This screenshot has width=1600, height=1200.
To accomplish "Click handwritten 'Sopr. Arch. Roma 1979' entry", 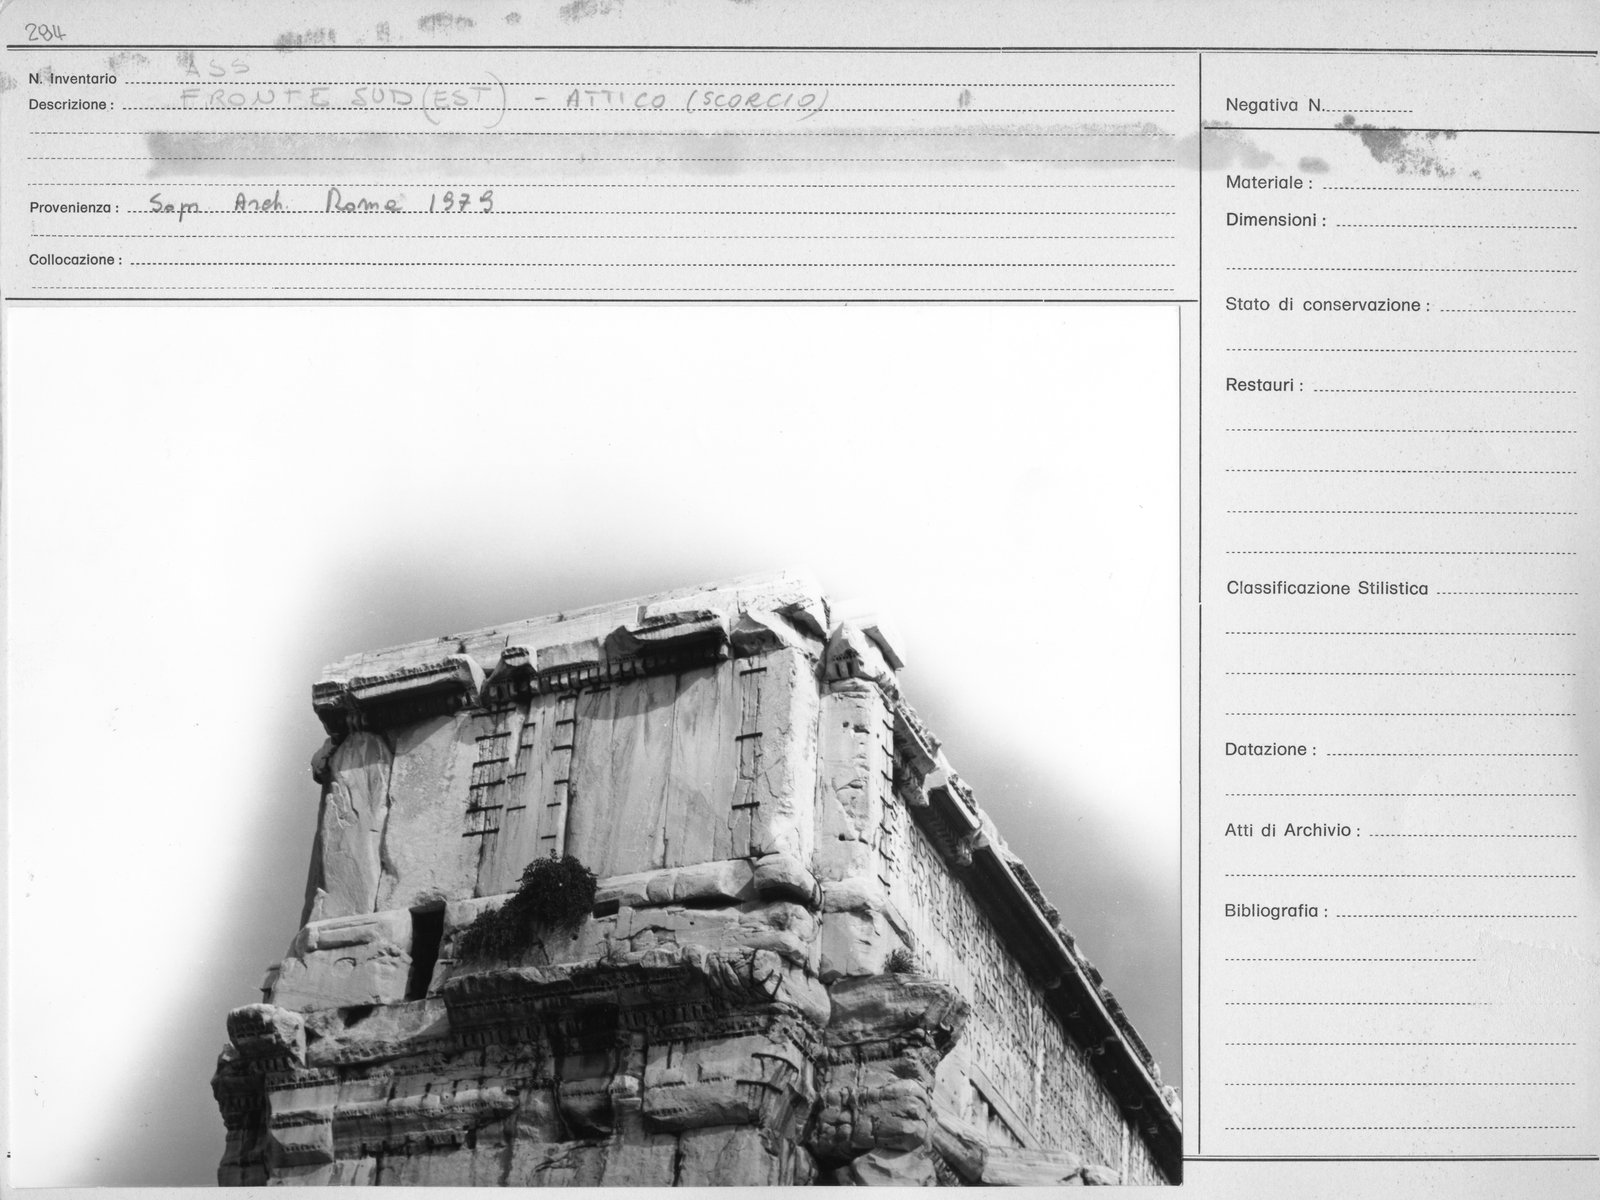I will tap(322, 203).
